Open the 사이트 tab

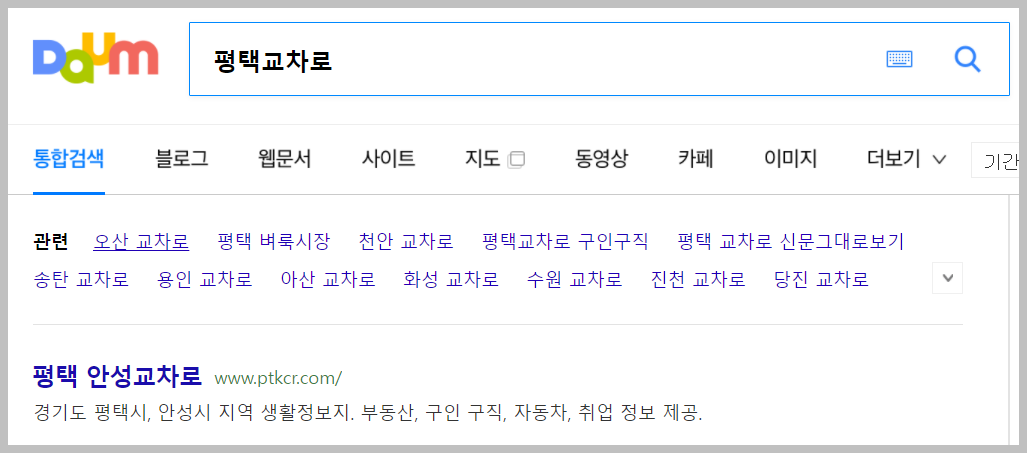[388, 159]
